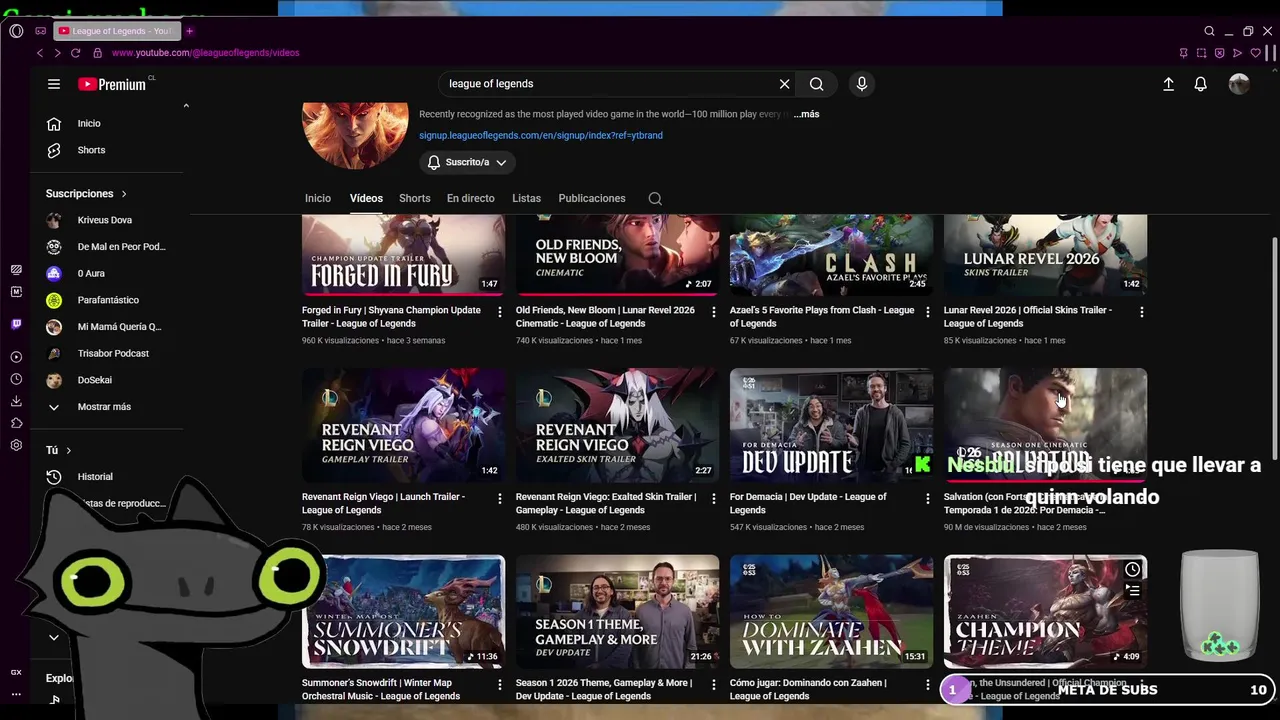Open the new tab plus button
This screenshot has width=1280, height=720.
pyautogui.click(x=189, y=31)
